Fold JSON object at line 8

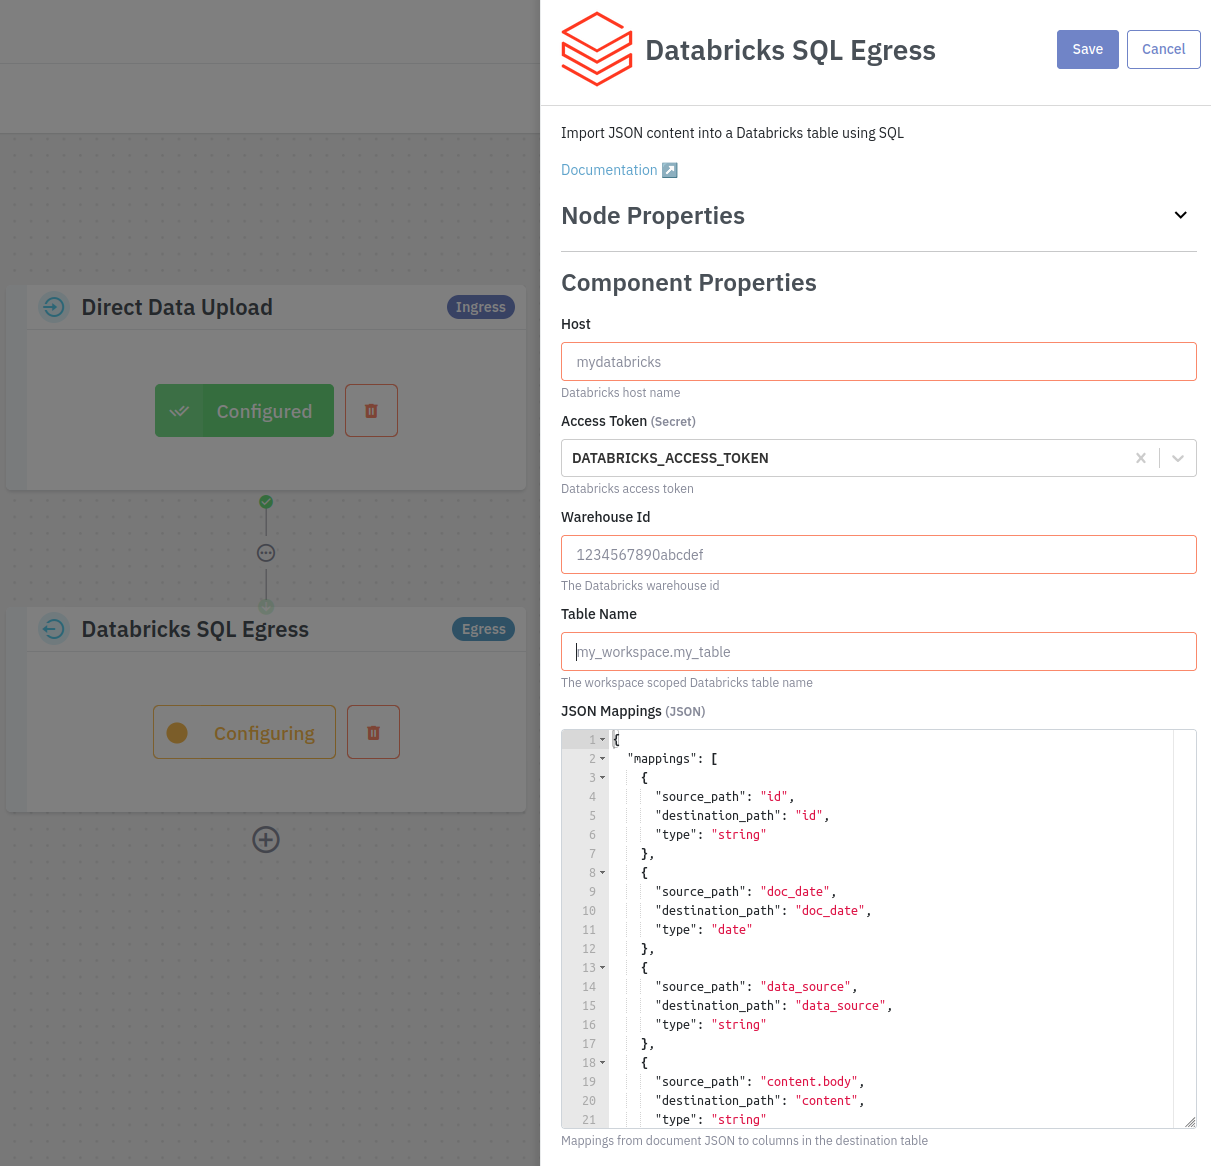pyautogui.click(x=603, y=873)
